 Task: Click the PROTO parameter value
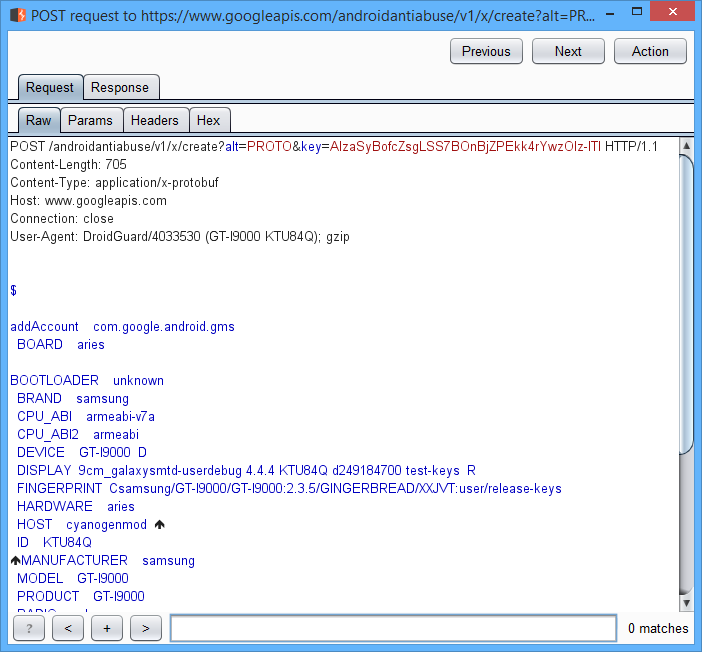click(x=270, y=146)
